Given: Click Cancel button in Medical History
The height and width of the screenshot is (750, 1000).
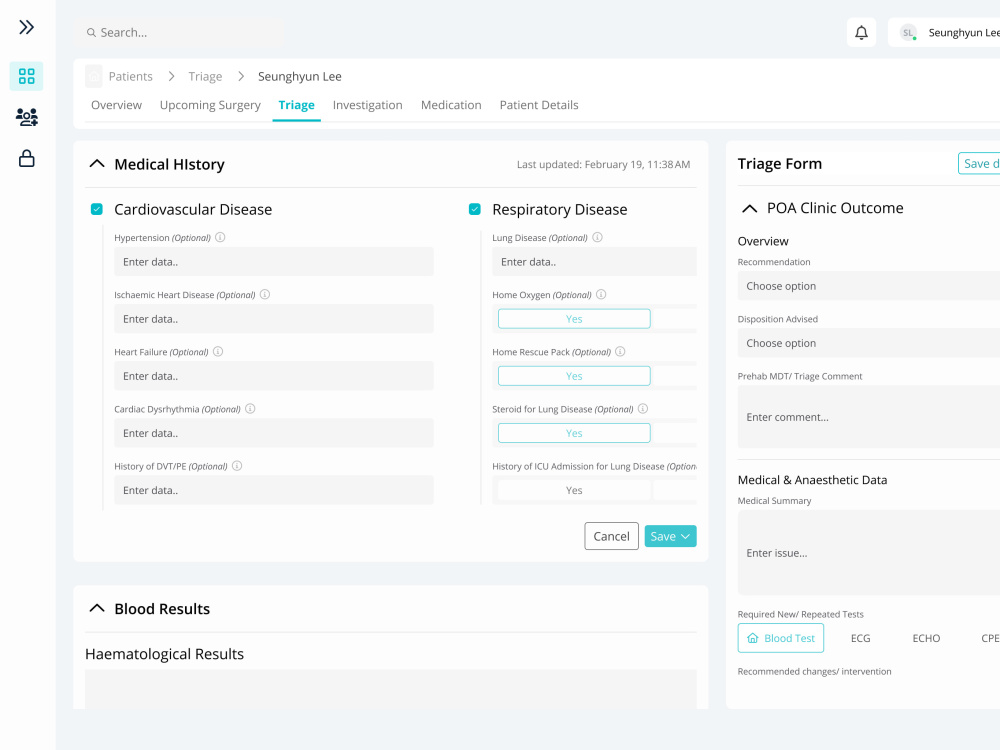Looking at the screenshot, I should [612, 536].
